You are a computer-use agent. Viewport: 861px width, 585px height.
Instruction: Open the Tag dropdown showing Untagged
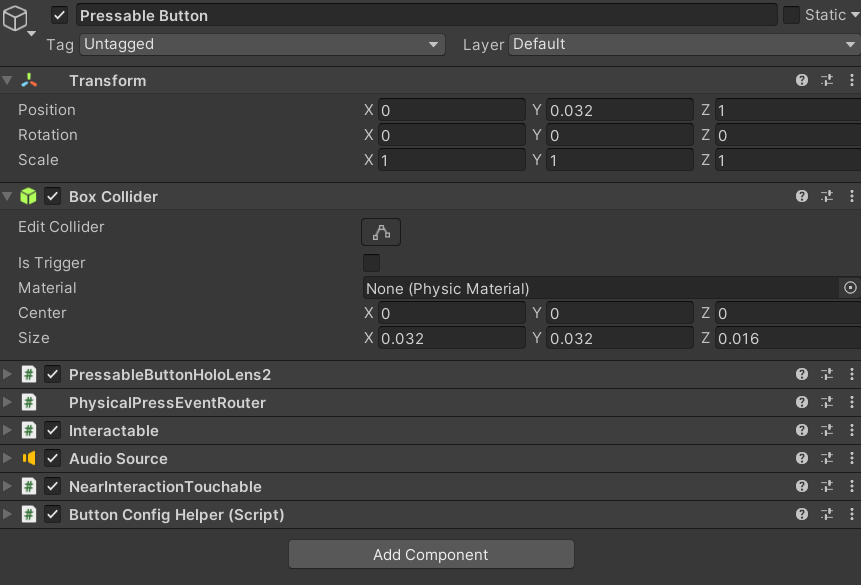coord(262,44)
